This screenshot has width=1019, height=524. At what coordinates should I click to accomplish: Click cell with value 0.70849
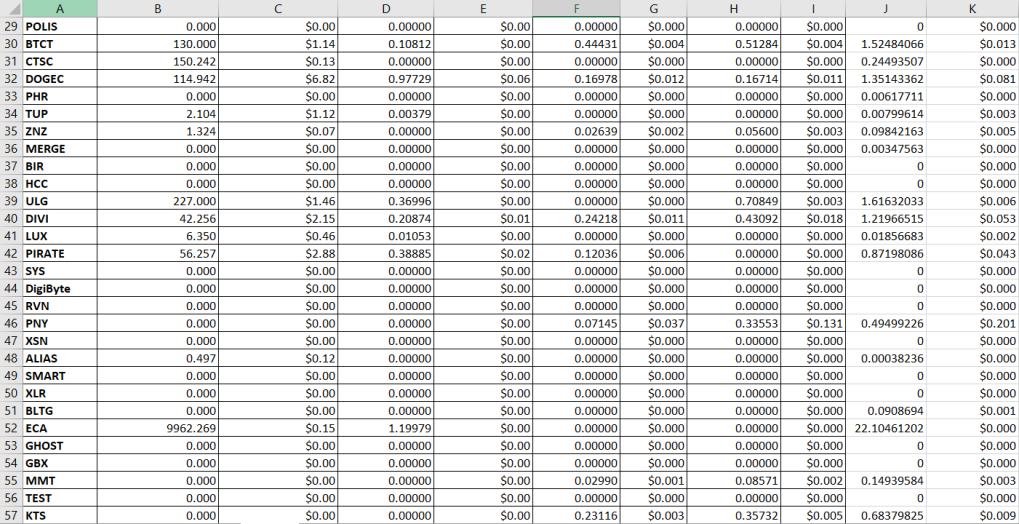(x=734, y=202)
